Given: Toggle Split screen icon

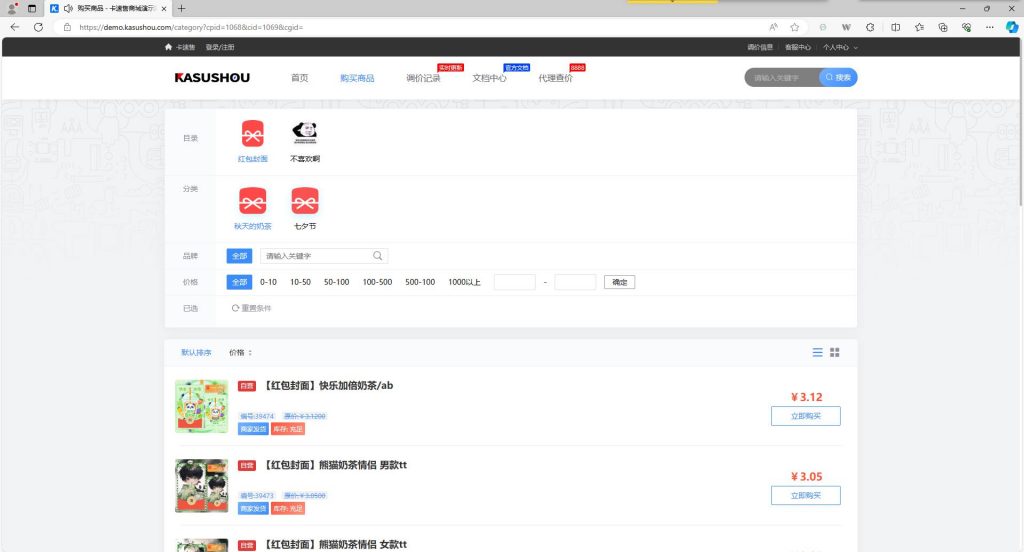Looking at the screenshot, I should [x=895, y=27].
